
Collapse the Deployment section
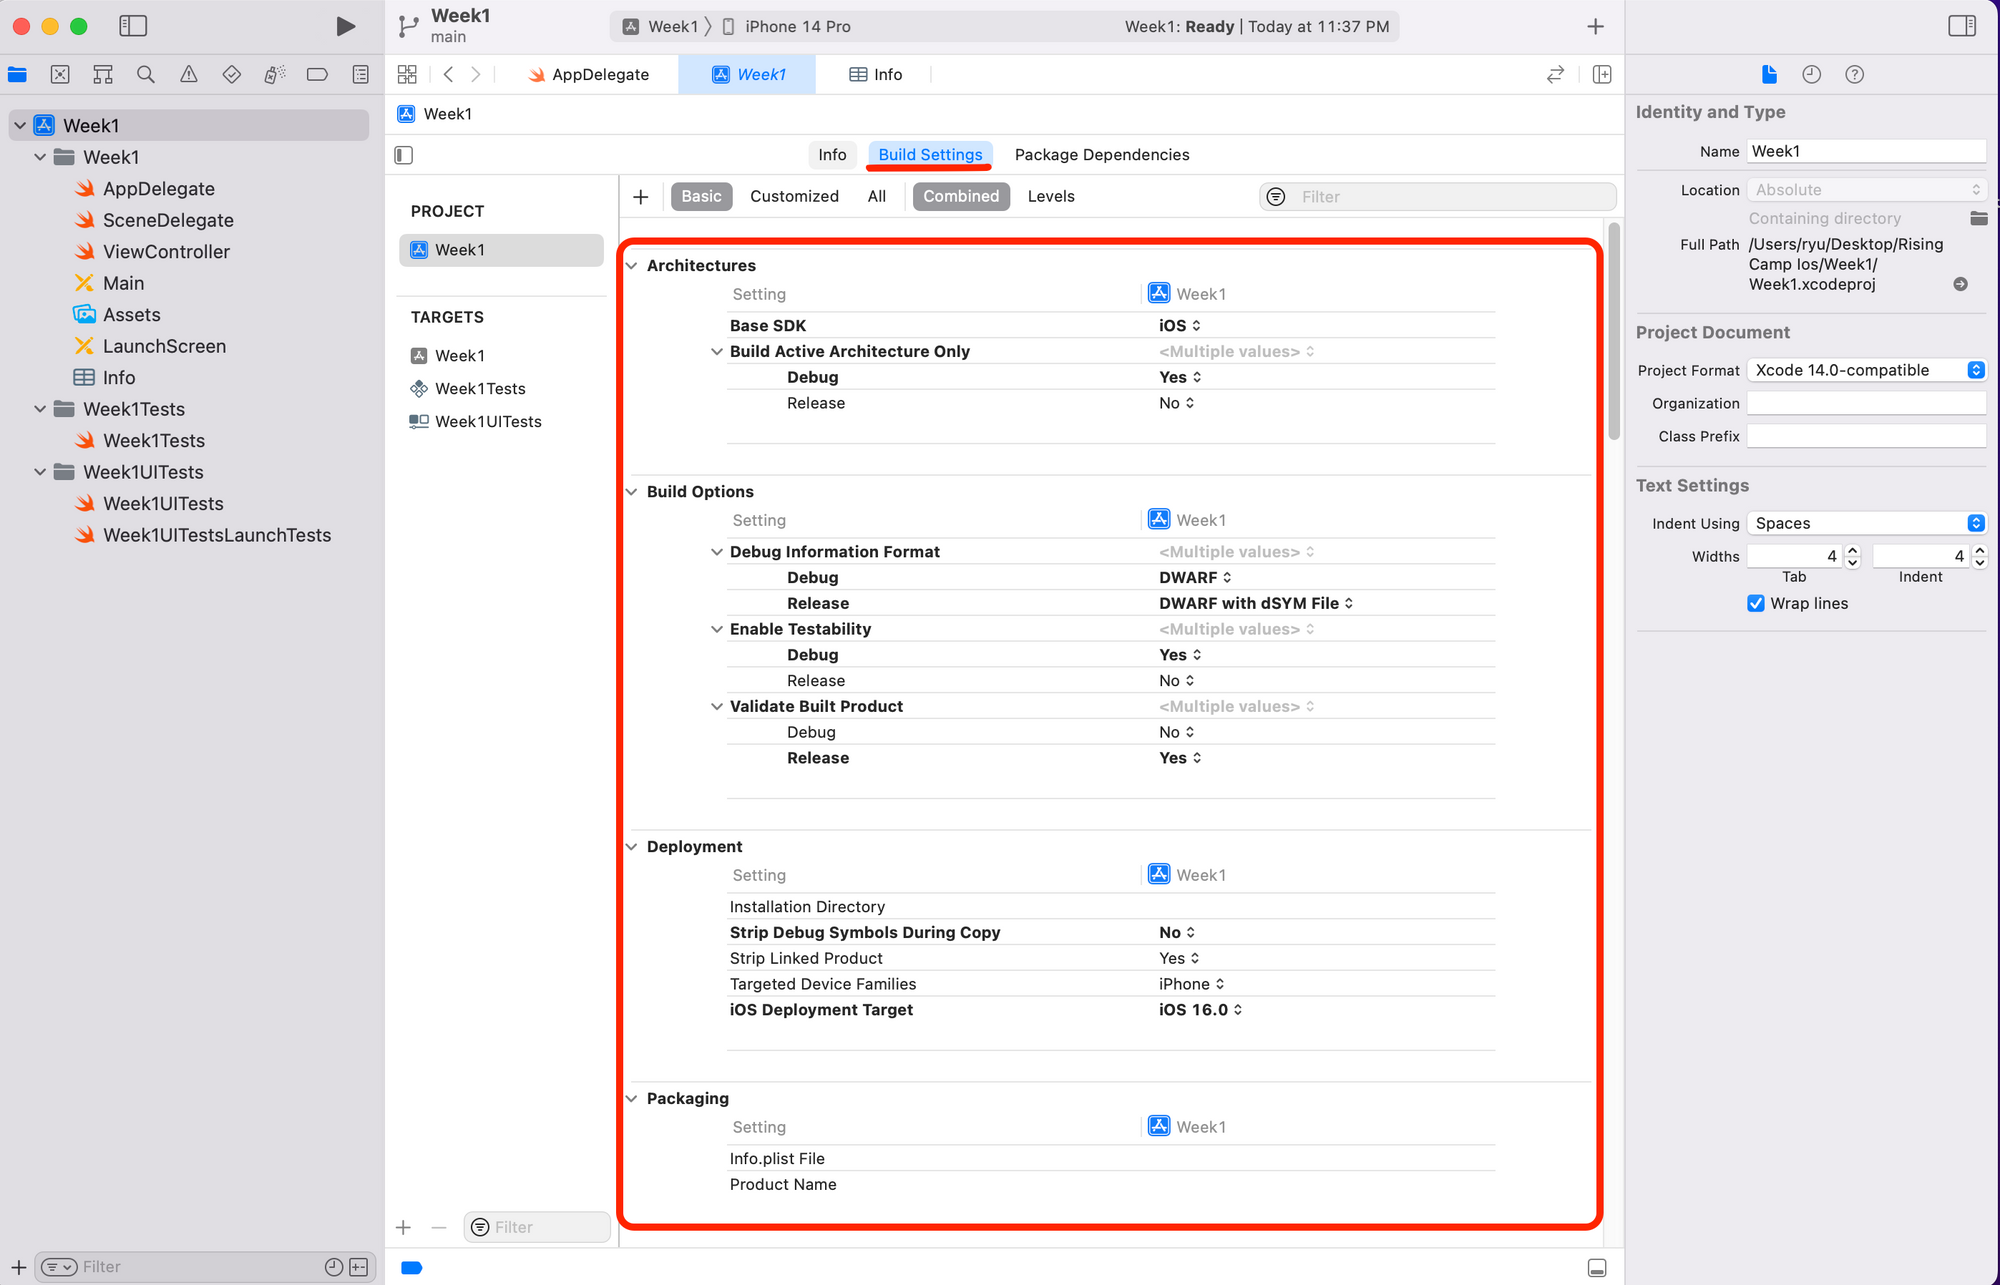(632, 846)
